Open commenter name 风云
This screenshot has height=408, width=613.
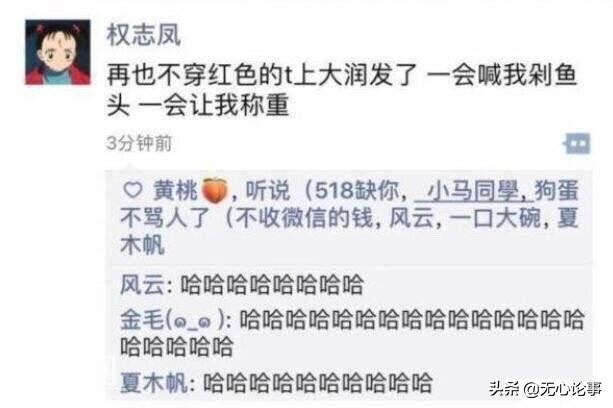pos(142,285)
